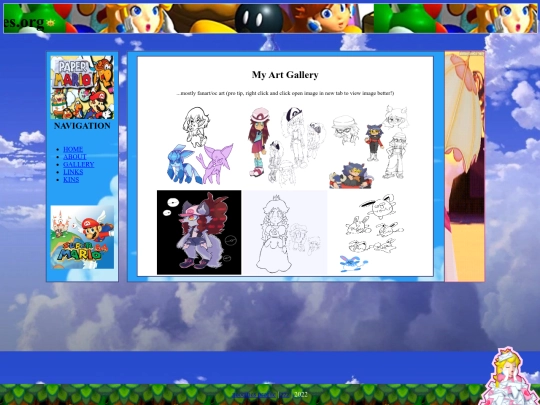
Task: Open the chibi character sketches artwork thumbnail
Action: point(371,146)
